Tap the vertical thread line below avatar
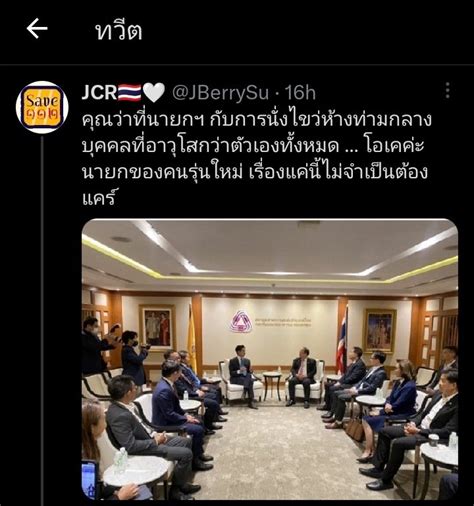The width and height of the screenshot is (474, 506). pos(42,321)
